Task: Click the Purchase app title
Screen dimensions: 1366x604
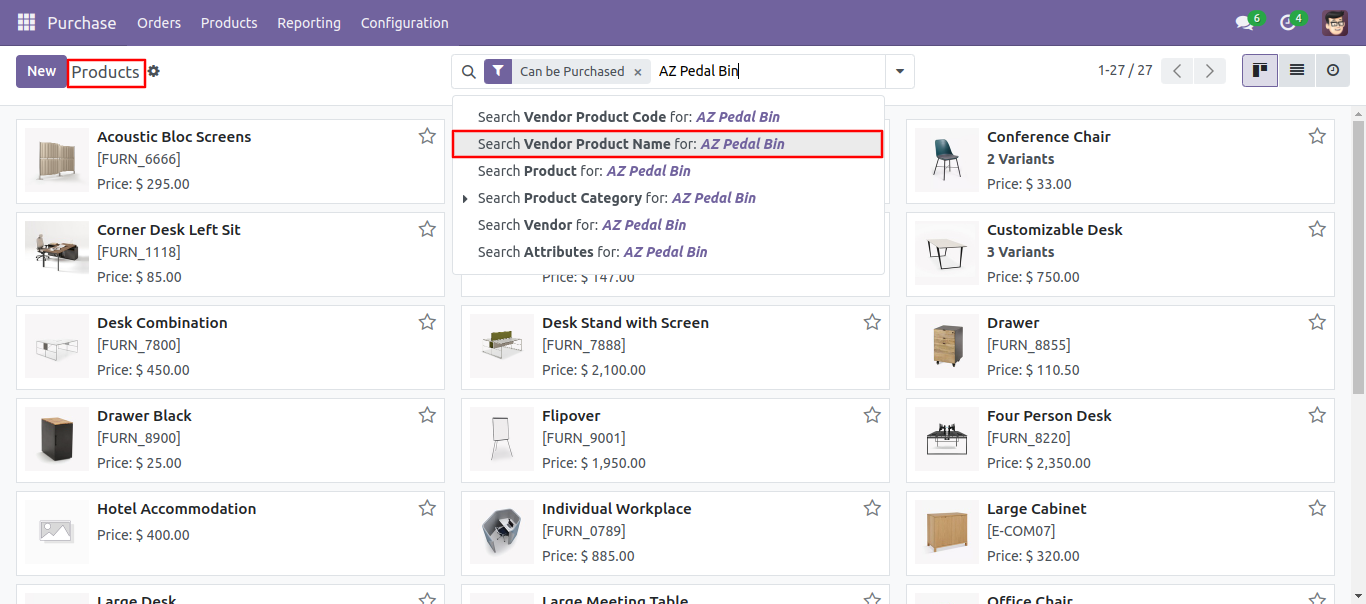Action: tap(82, 22)
